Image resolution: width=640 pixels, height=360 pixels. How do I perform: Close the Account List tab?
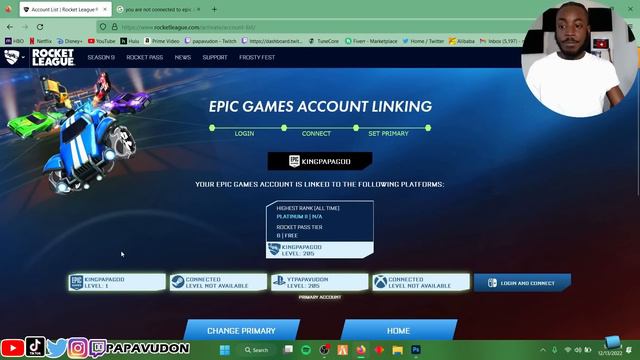105,9
